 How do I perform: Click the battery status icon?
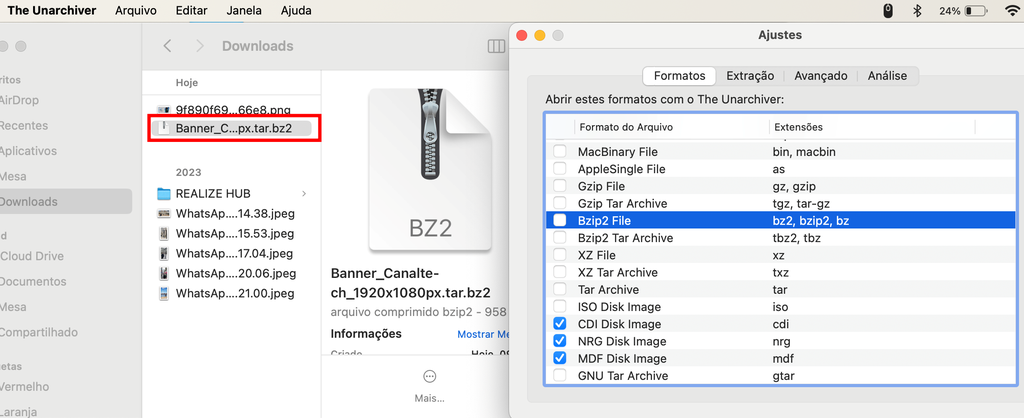976,11
